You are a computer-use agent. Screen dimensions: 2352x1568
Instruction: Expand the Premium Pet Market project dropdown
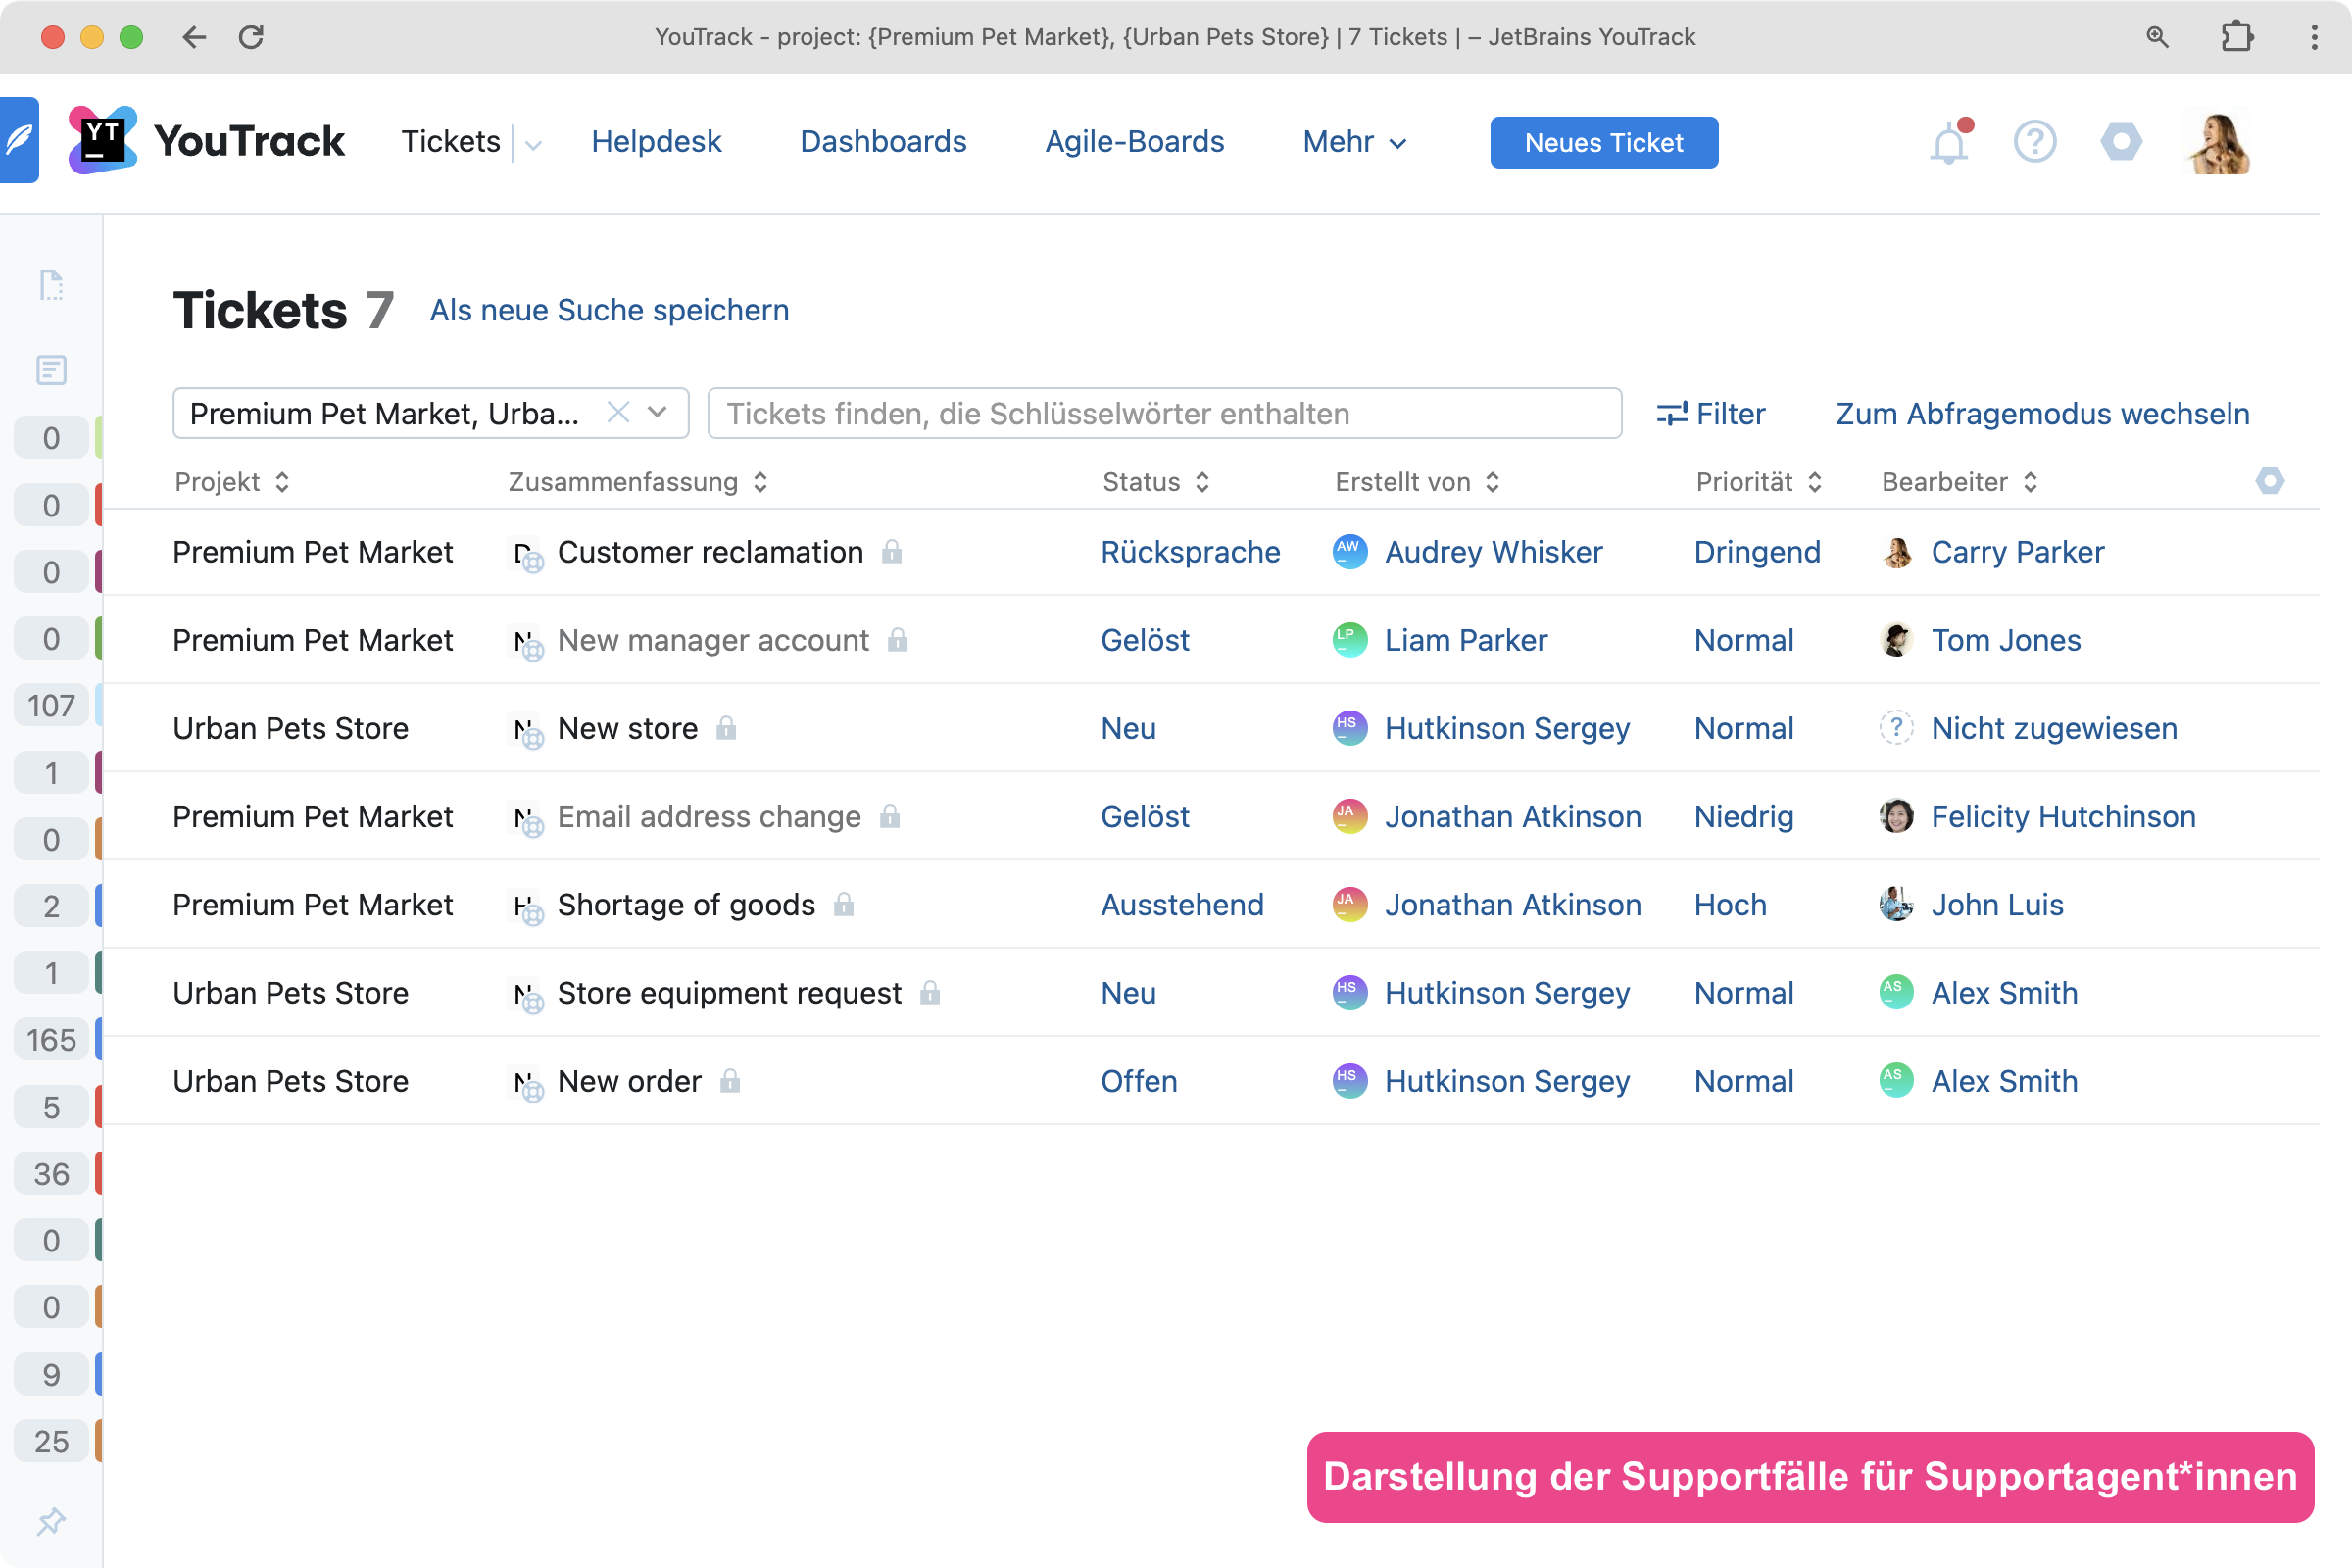(x=657, y=412)
